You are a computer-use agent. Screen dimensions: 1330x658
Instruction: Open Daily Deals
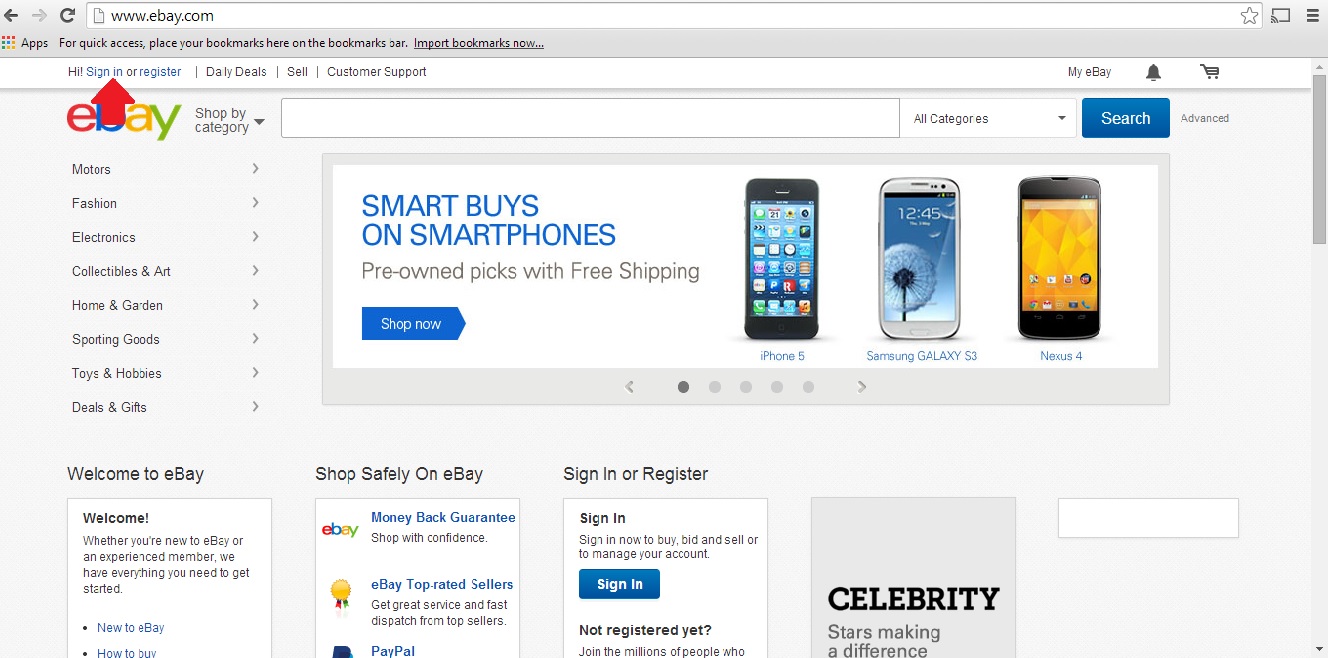coord(236,71)
